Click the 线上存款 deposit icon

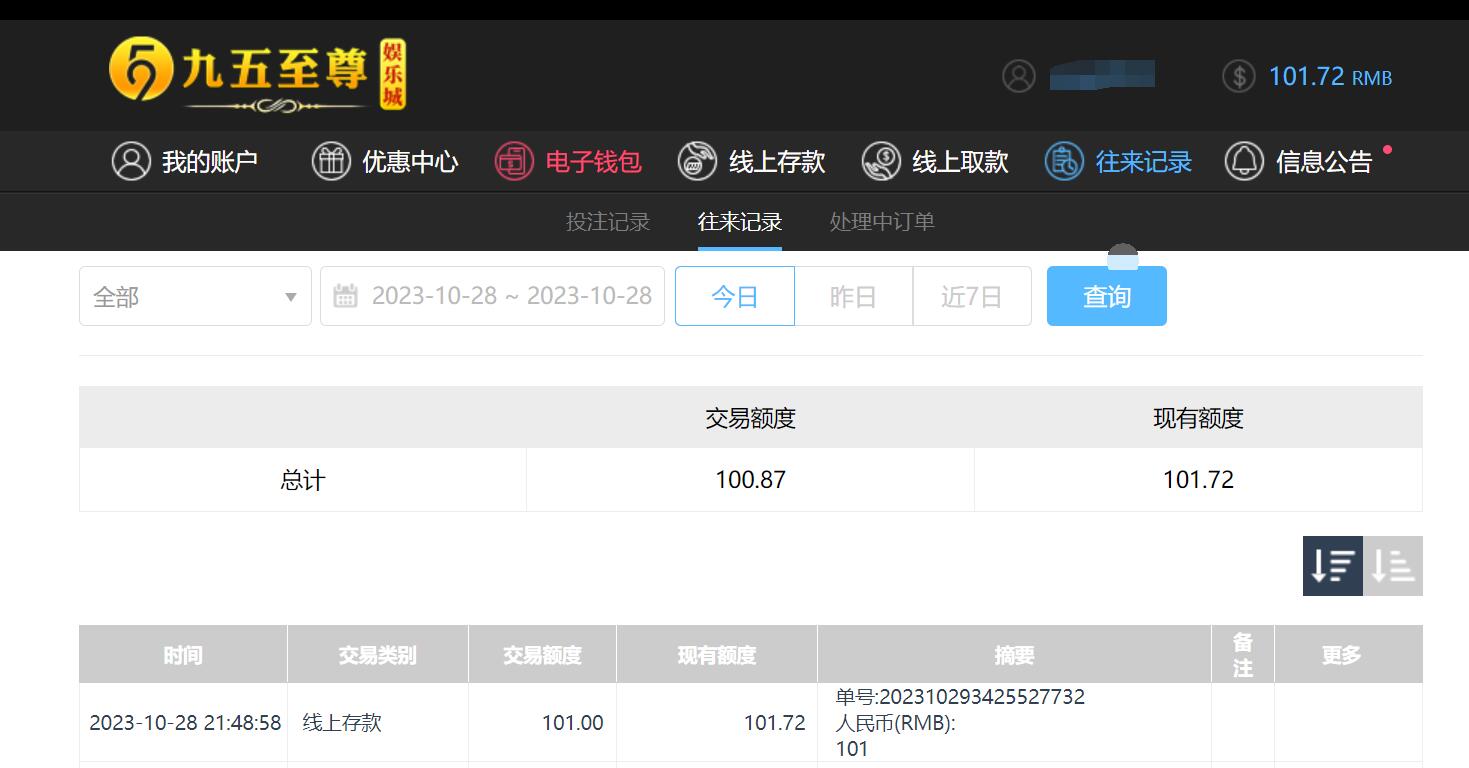click(697, 161)
